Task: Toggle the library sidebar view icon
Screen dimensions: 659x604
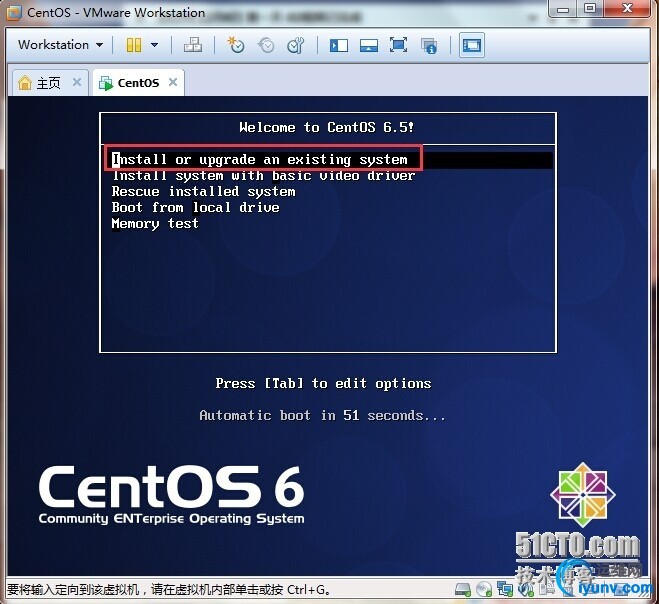Action: pos(339,45)
